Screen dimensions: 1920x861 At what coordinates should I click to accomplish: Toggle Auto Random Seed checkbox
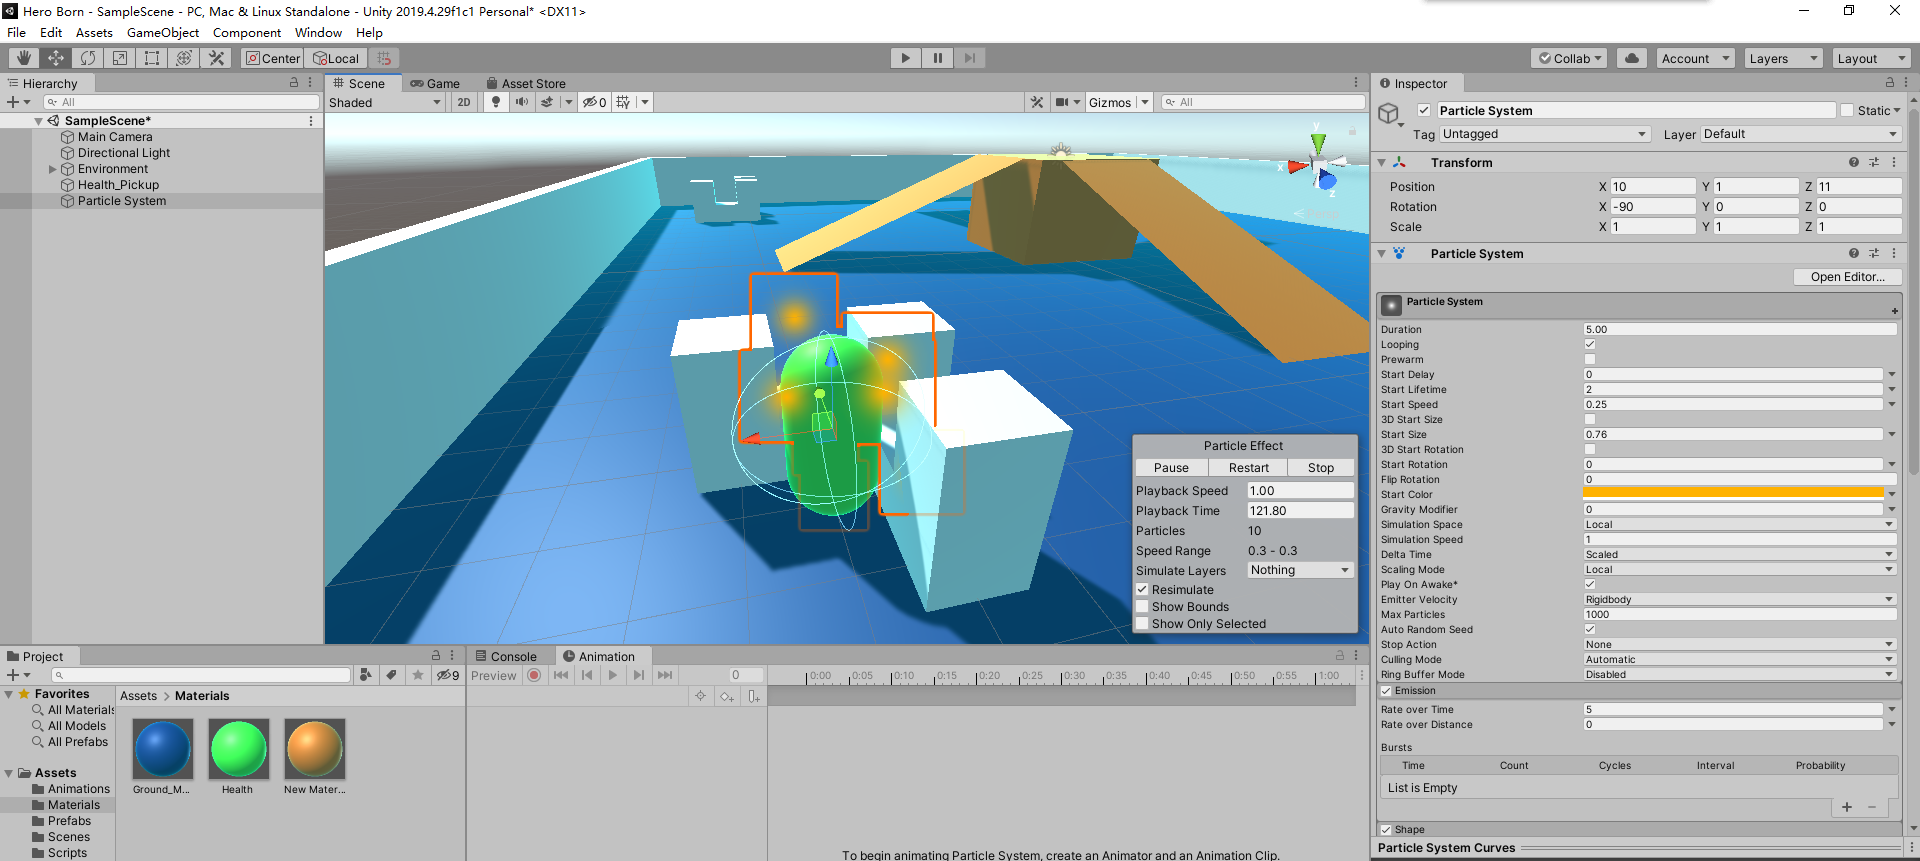[x=1590, y=629]
